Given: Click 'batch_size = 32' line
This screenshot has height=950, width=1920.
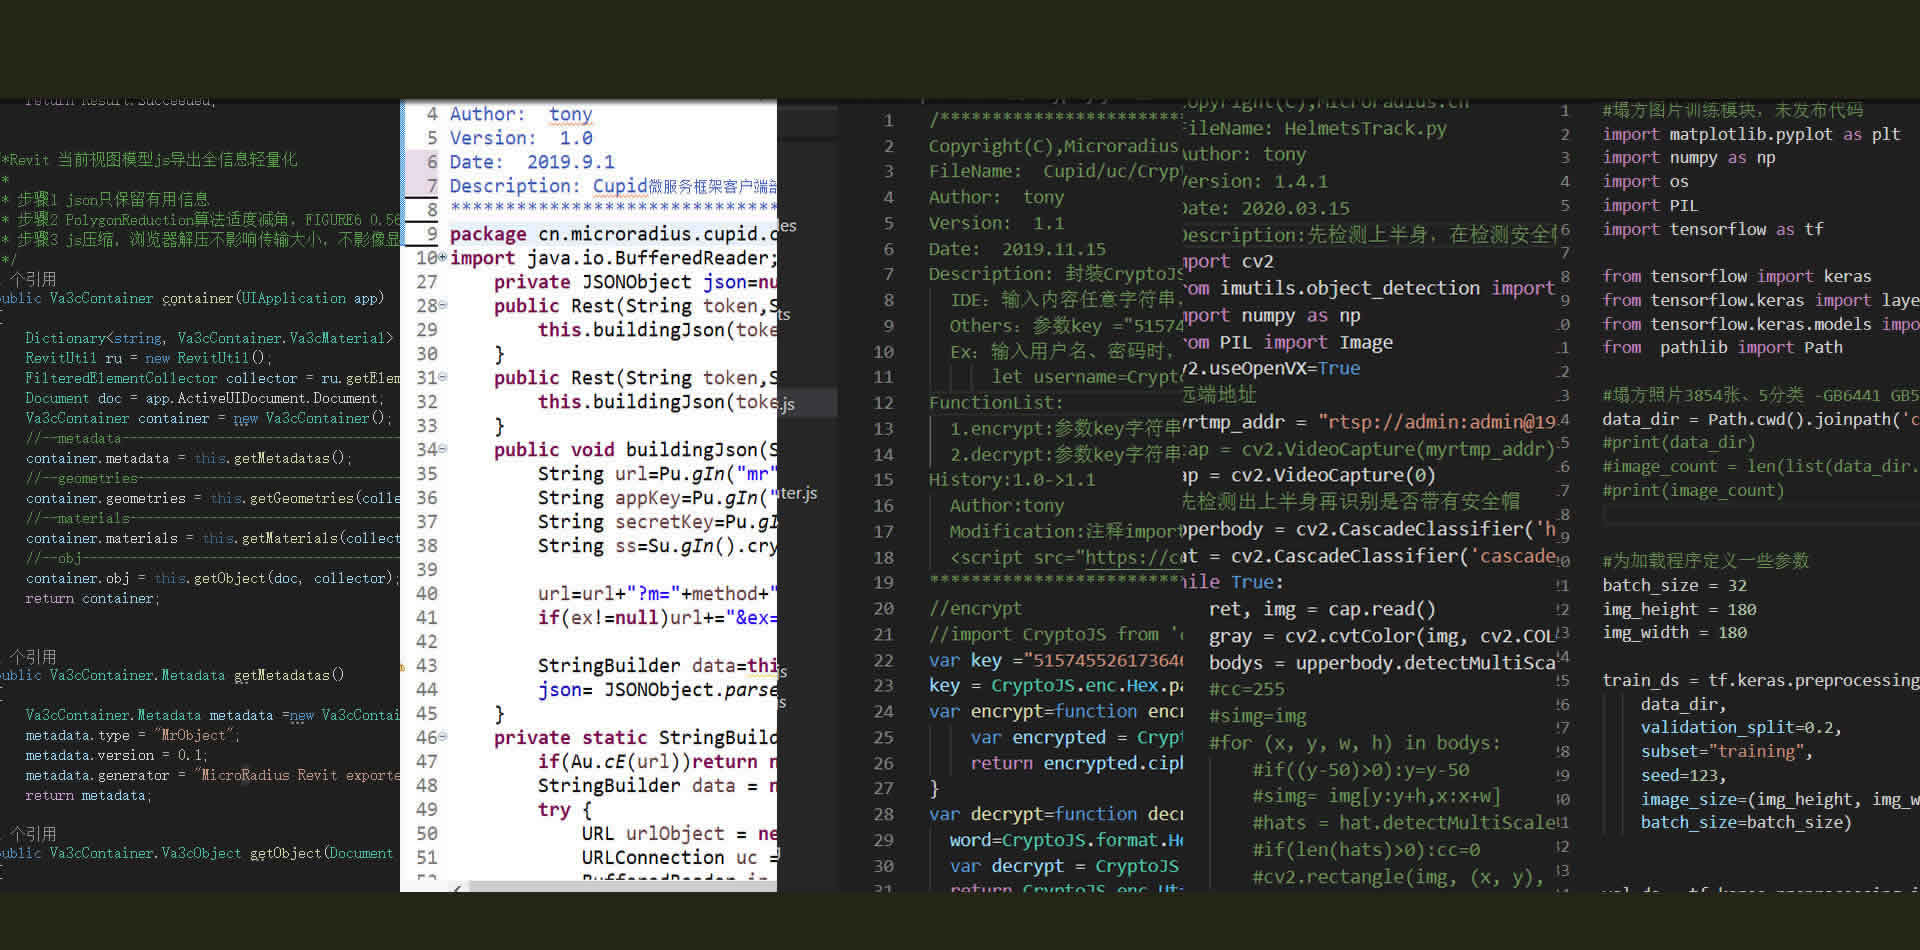Looking at the screenshot, I should [x=1674, y=586].
